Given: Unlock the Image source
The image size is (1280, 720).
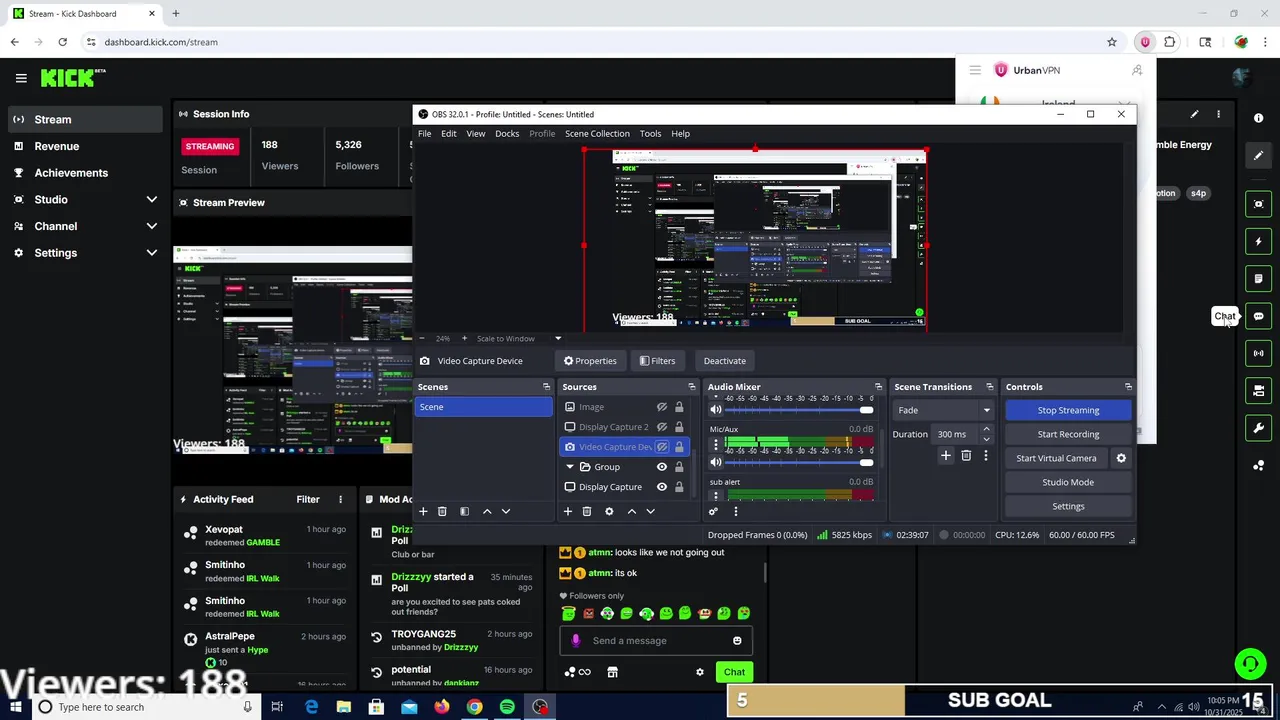Looking at the screenshot, I should click(679, 407).
